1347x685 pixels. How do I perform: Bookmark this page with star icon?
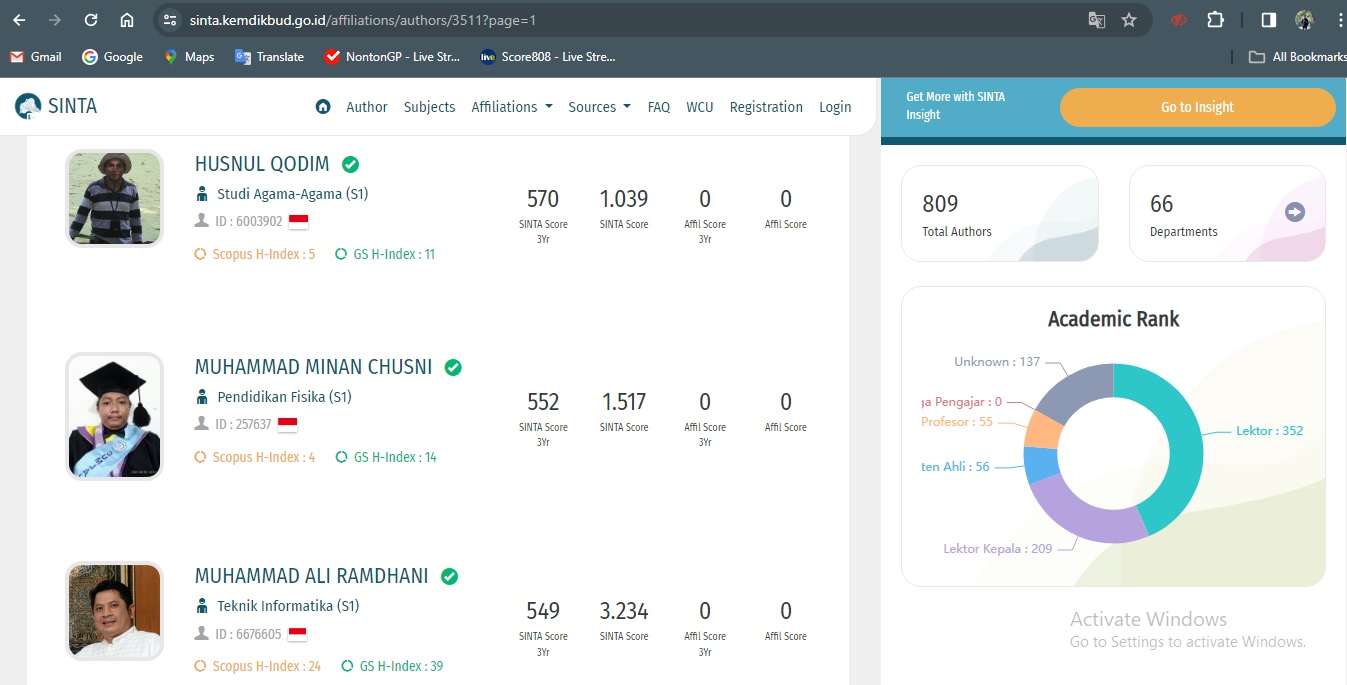pyautogui.click(x=1129, y=20)
